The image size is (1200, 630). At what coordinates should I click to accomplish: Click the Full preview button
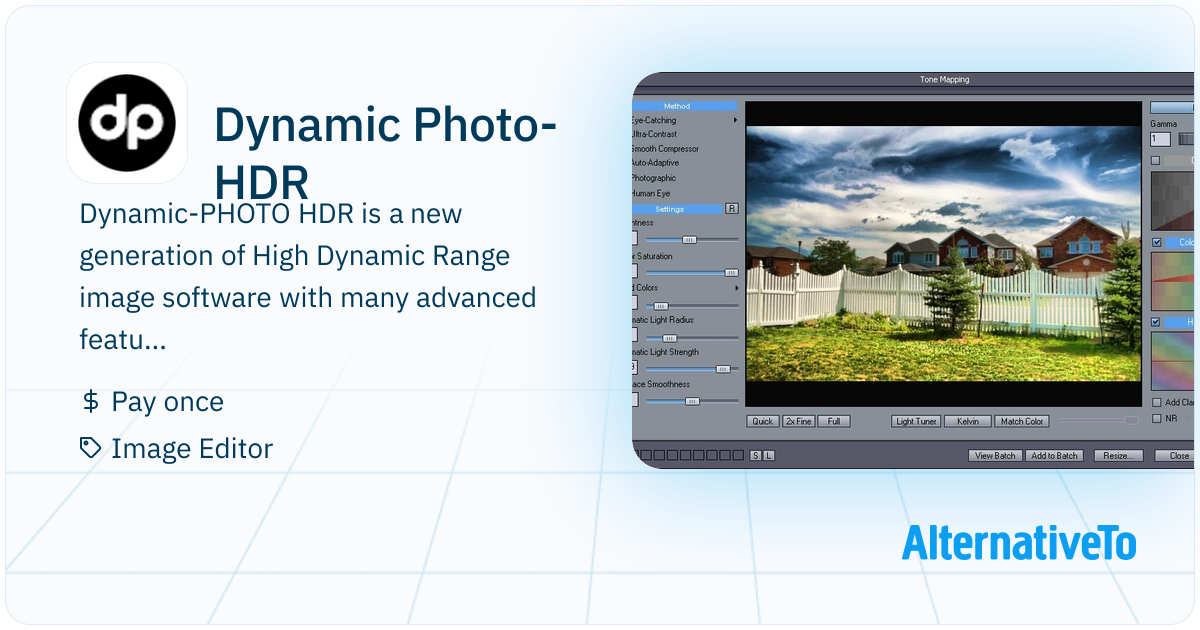click(833, 421)
